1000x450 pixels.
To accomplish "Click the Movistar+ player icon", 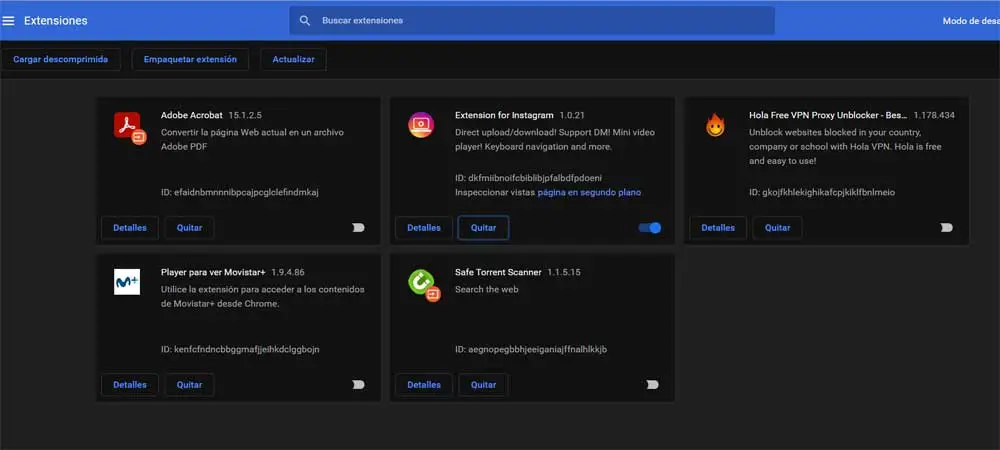I will click(127, 282).
